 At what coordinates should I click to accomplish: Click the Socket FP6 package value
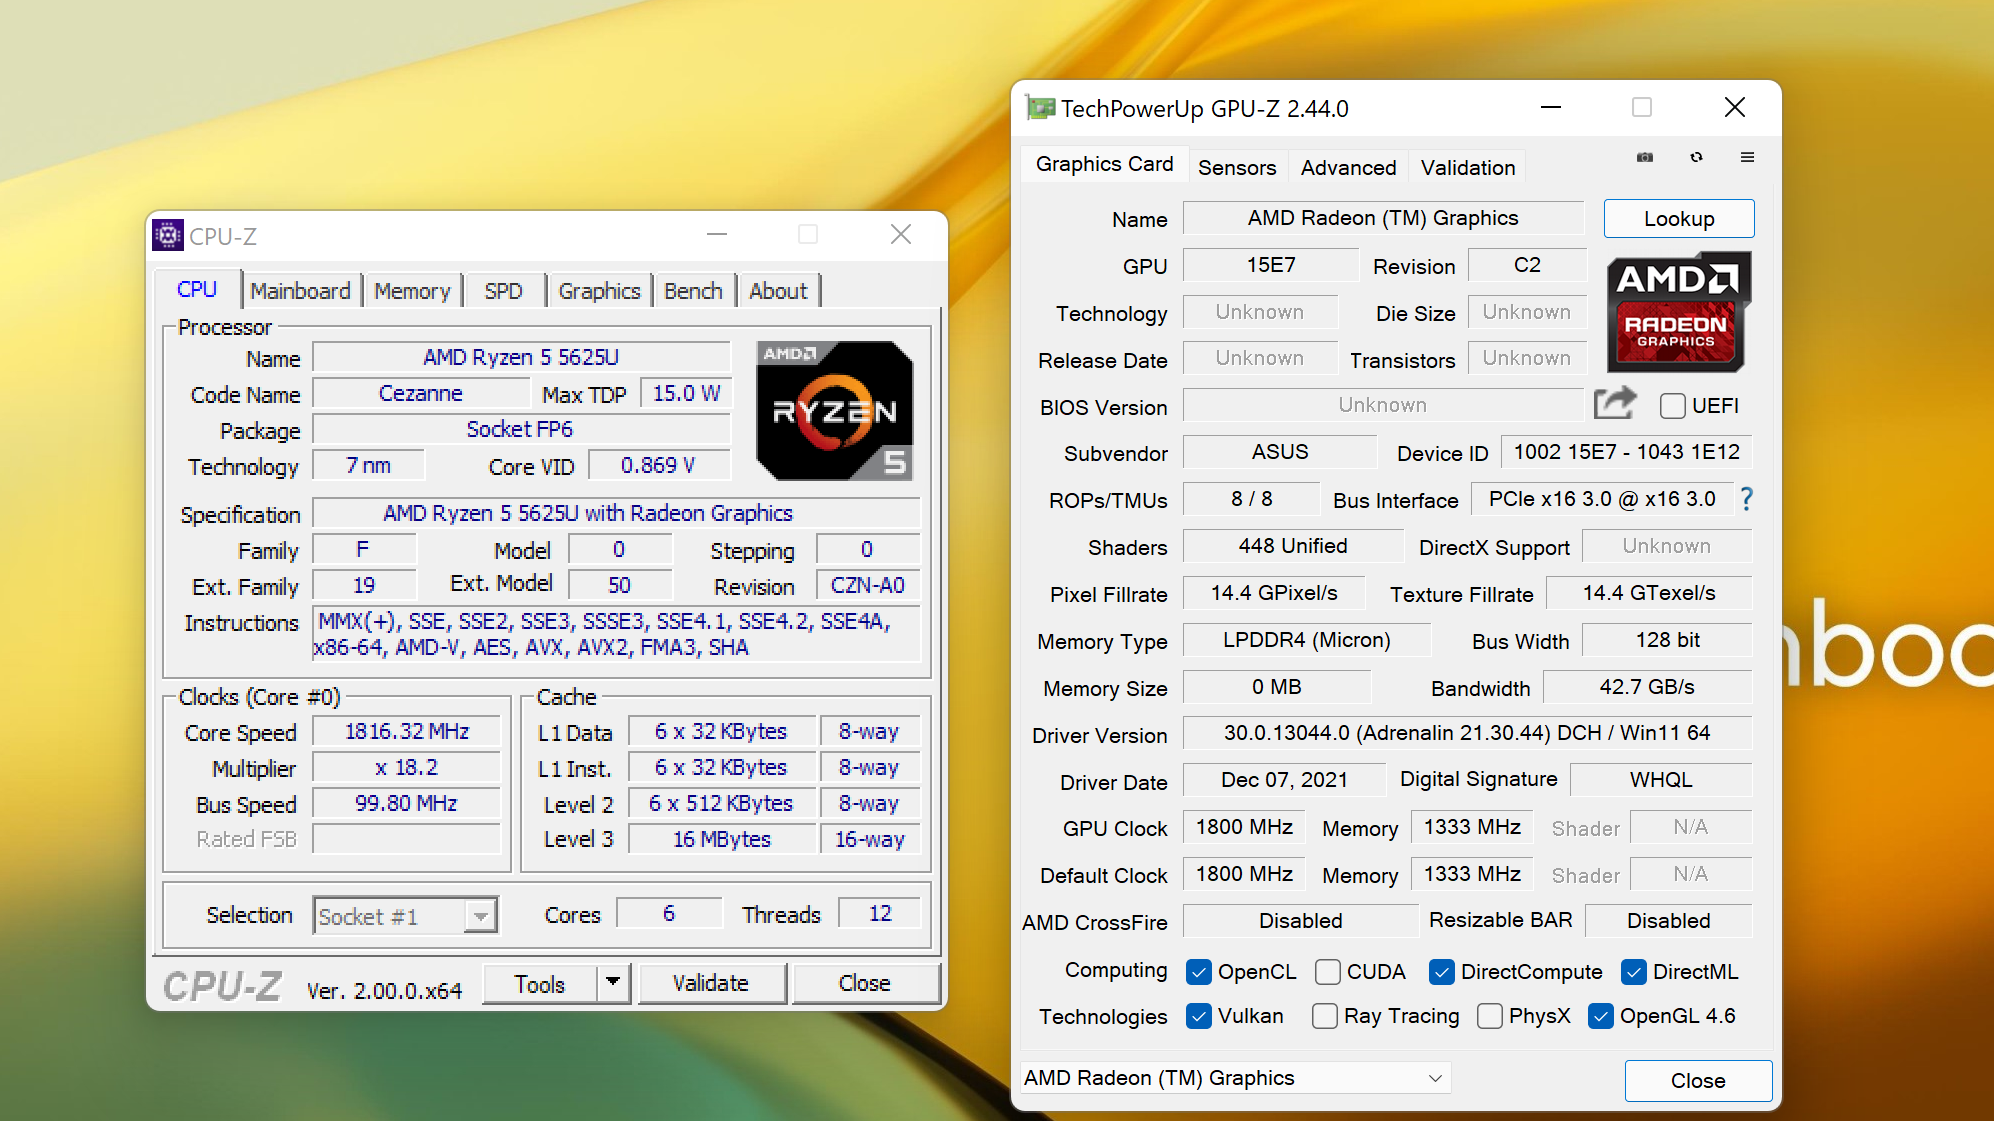(x=520, y=429)
